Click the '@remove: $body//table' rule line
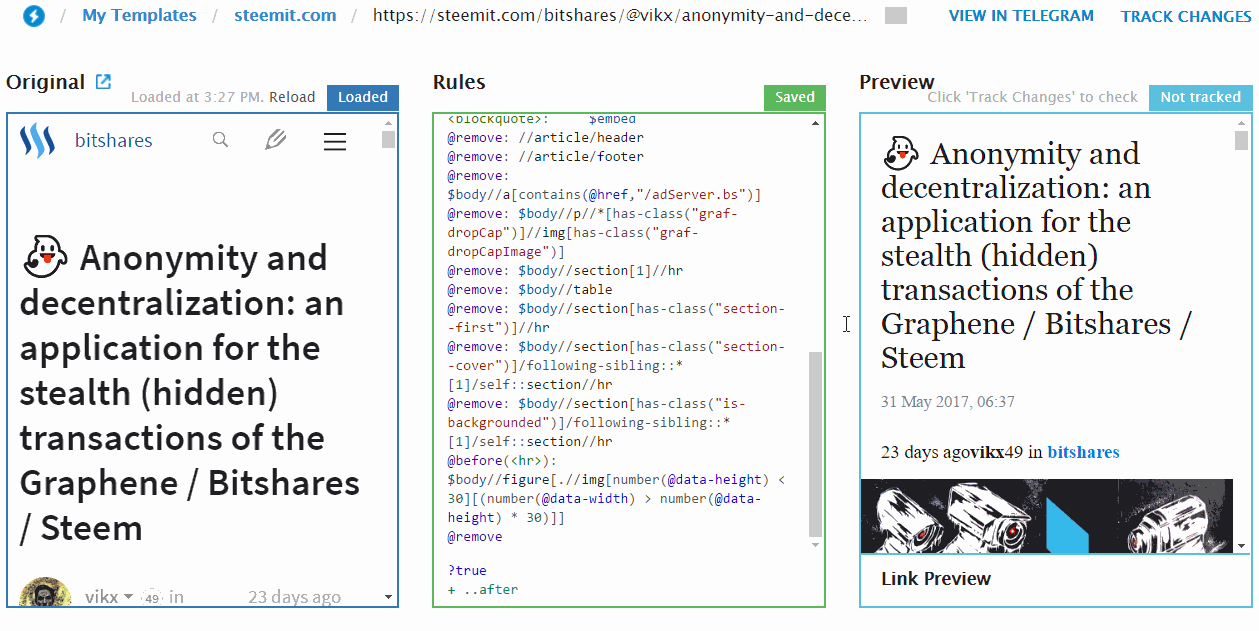 pos(530,289)
